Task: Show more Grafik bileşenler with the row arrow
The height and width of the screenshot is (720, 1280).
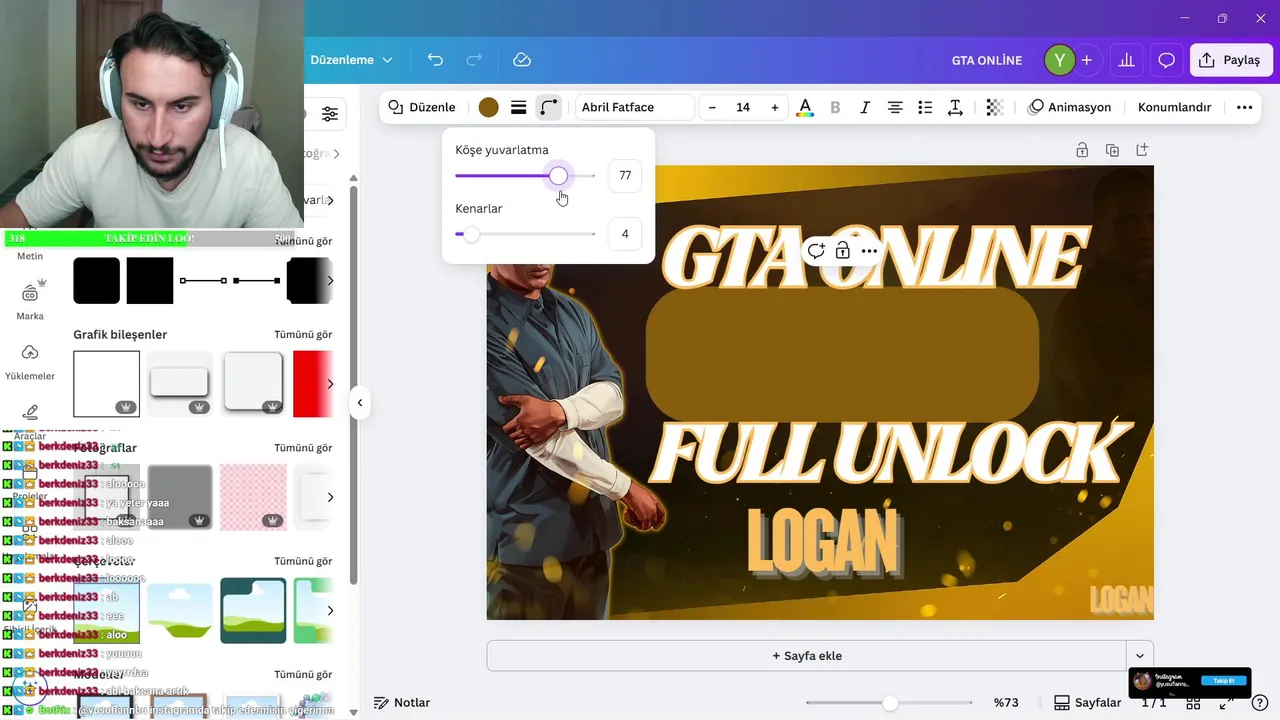Action: click(x=329, y=384)
